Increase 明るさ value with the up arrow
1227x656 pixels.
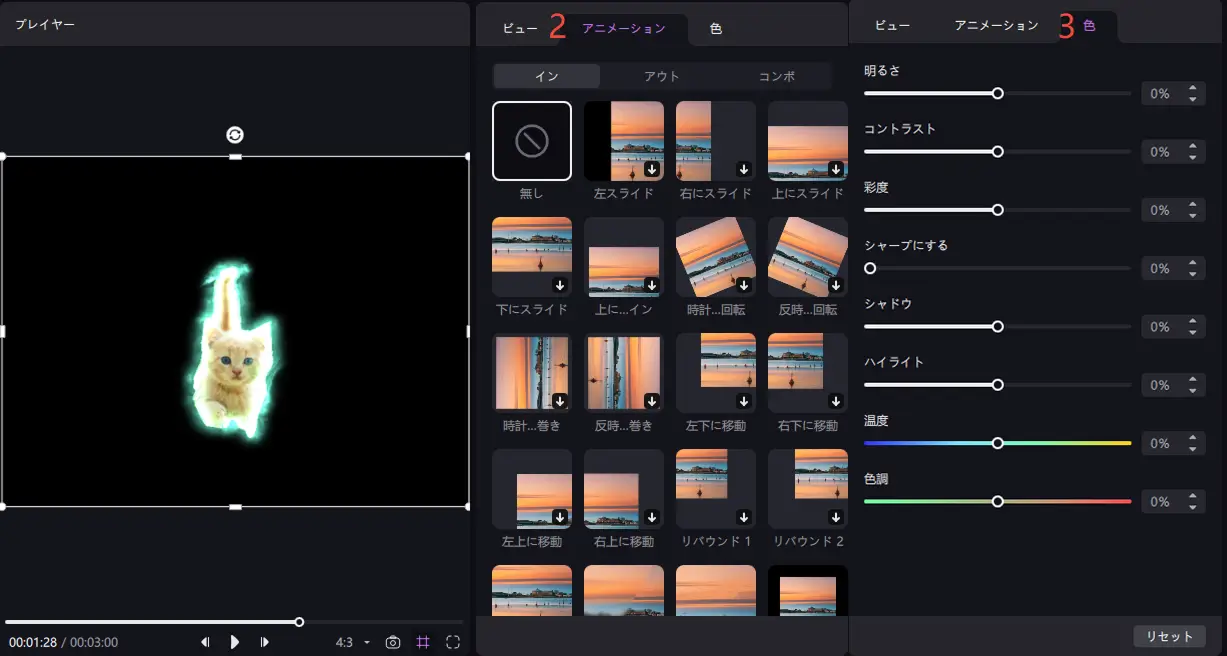pos(1192,89)
